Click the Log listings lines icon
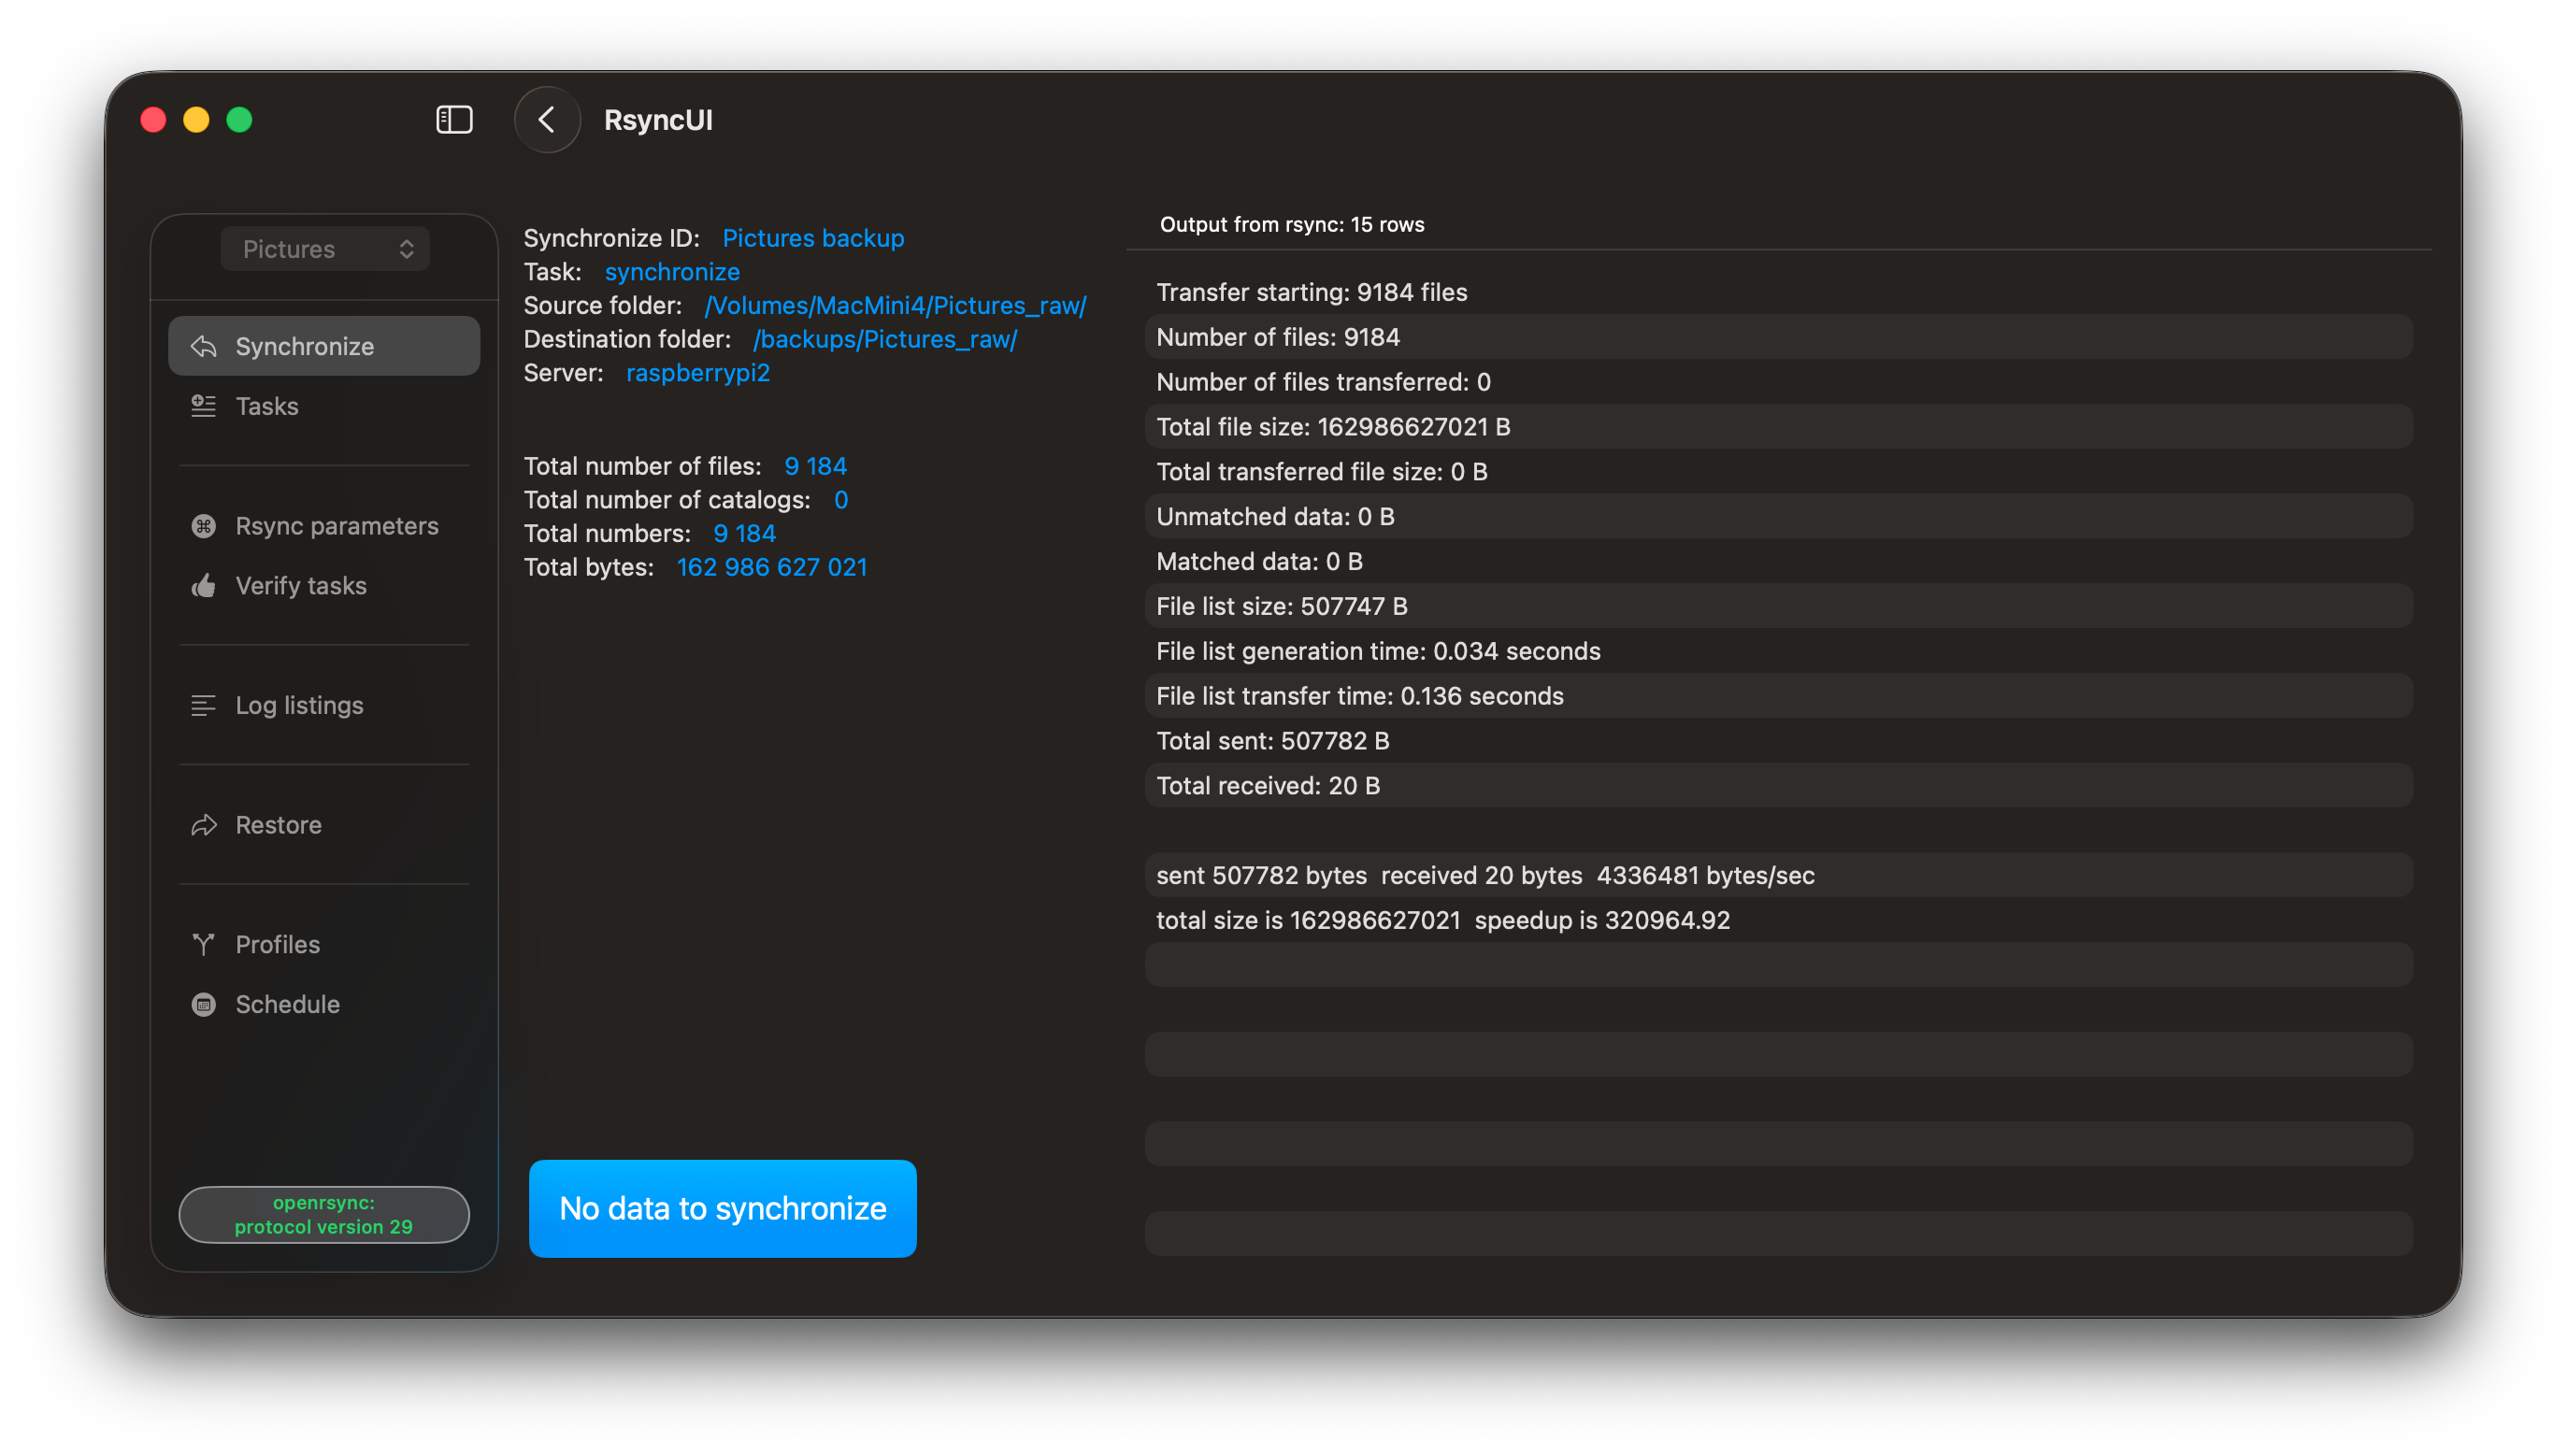 tap(204, 705)
